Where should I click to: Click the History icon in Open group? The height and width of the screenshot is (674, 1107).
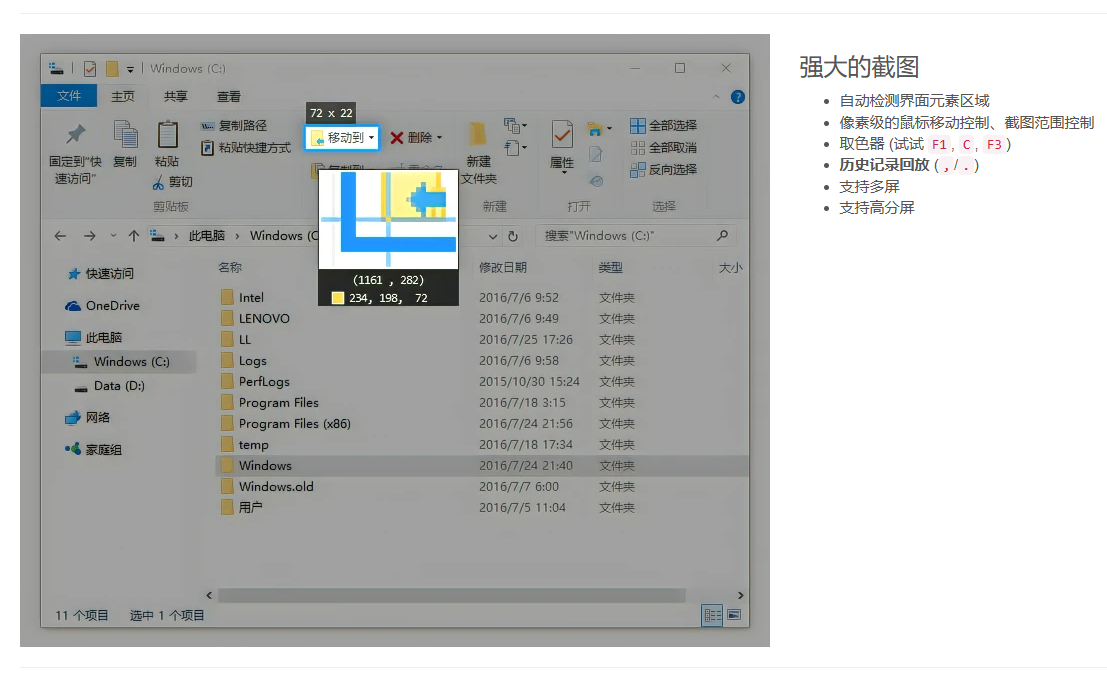click(597, 181)
